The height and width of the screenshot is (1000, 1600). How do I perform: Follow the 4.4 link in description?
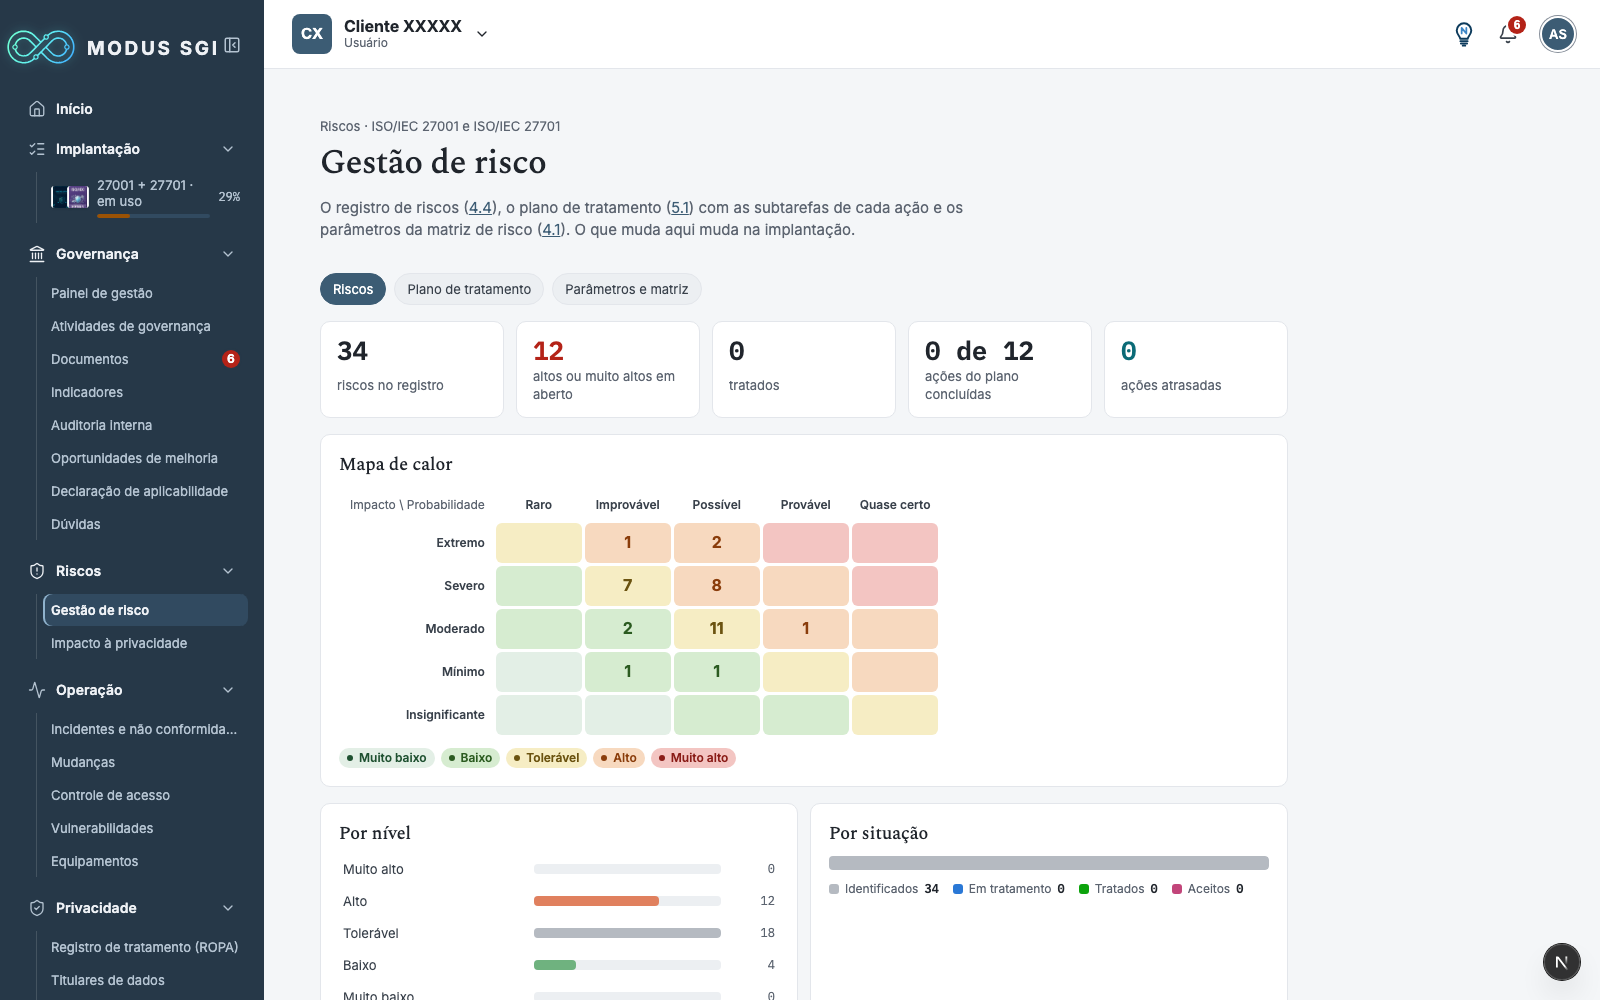[480, 208]
